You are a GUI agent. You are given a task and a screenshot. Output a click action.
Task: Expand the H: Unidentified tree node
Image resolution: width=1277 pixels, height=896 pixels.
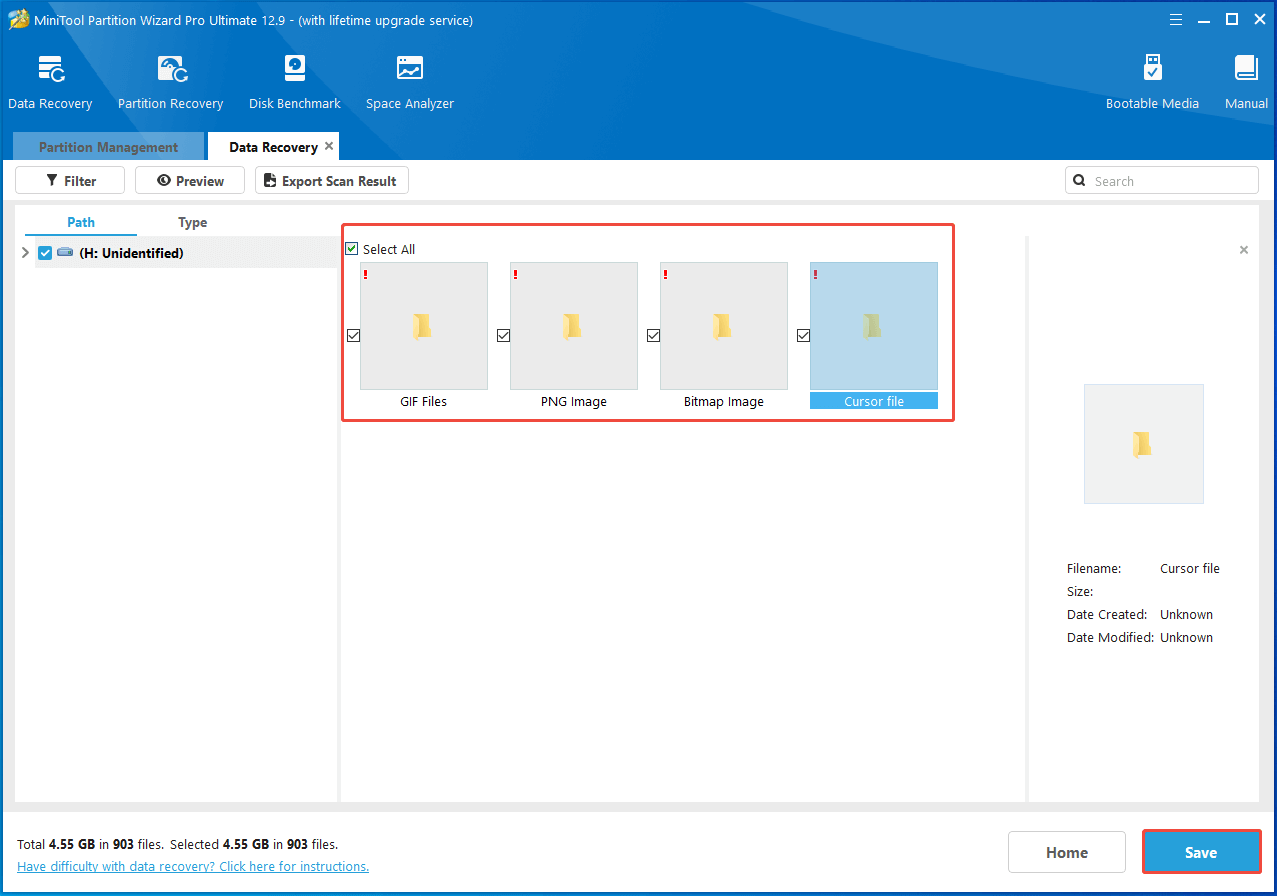pyautogui.click(x=25, y=253)
